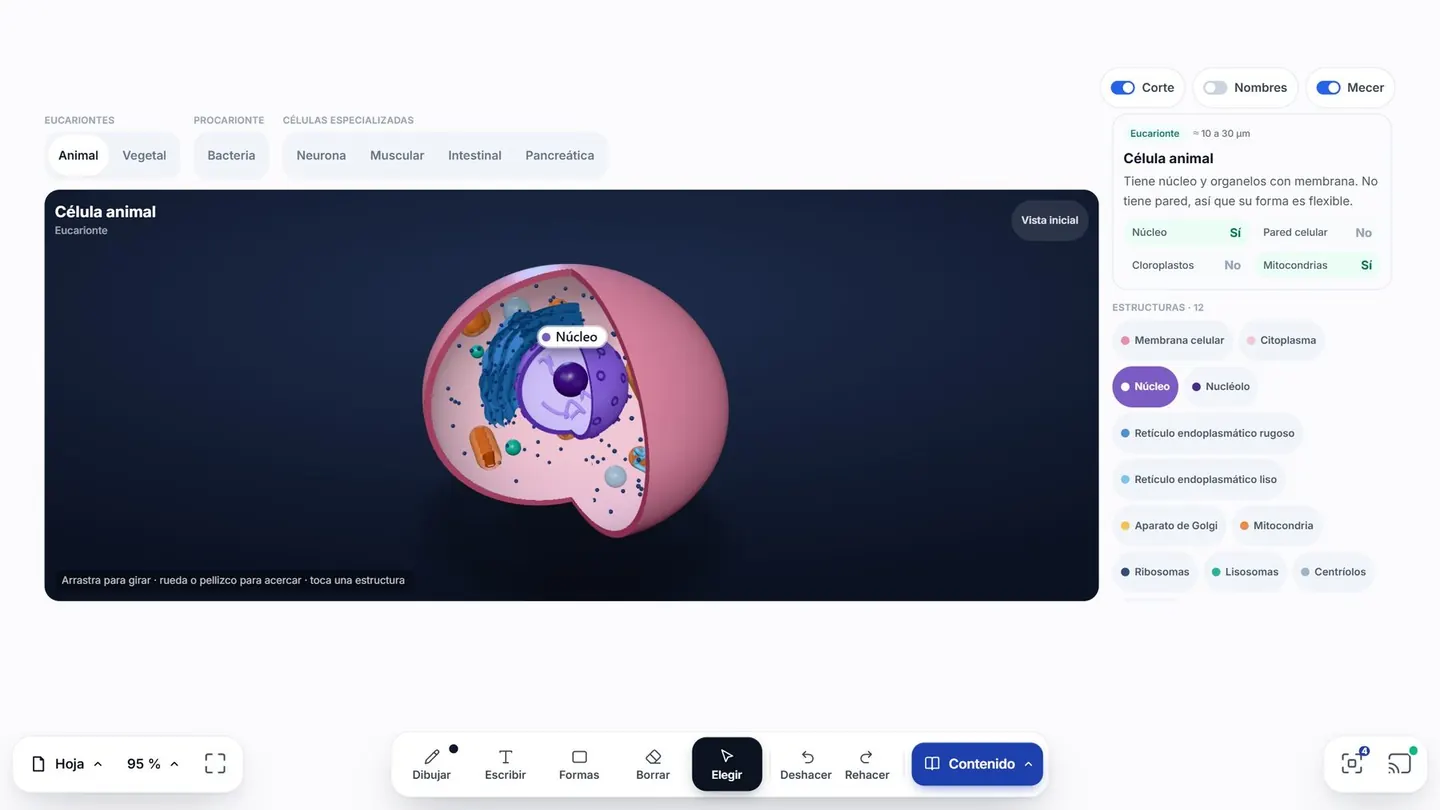Choose the Escribir text tool
The height and width of the screenshot is (810, 1440).
click(x=505, y=764)
